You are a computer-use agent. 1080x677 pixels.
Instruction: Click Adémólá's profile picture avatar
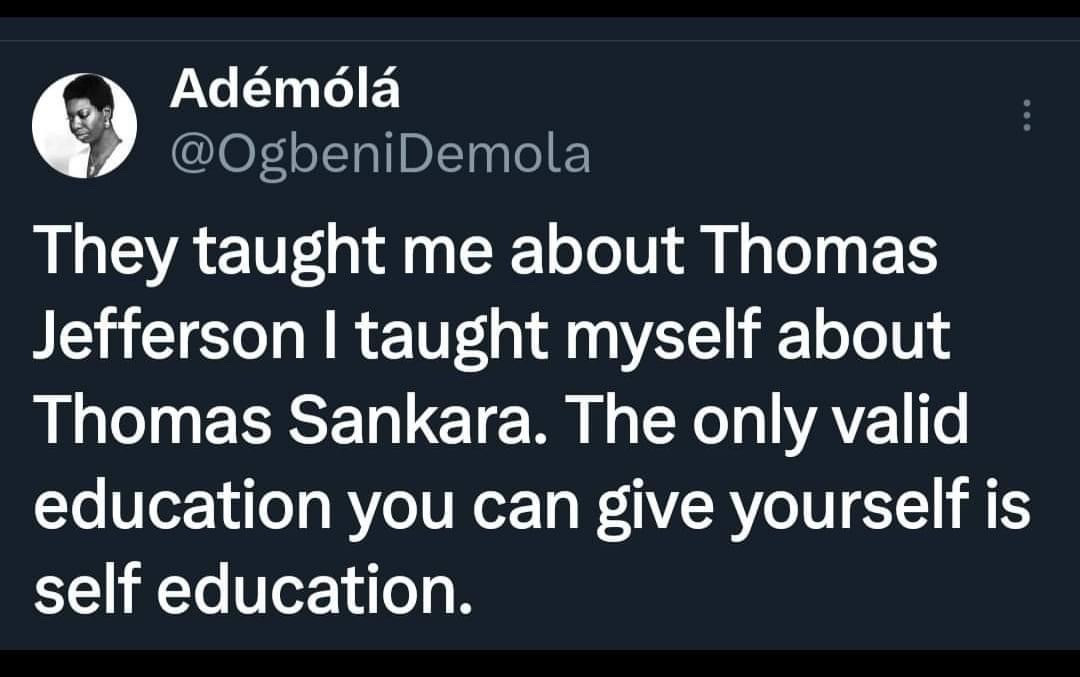tap(84, 125)
